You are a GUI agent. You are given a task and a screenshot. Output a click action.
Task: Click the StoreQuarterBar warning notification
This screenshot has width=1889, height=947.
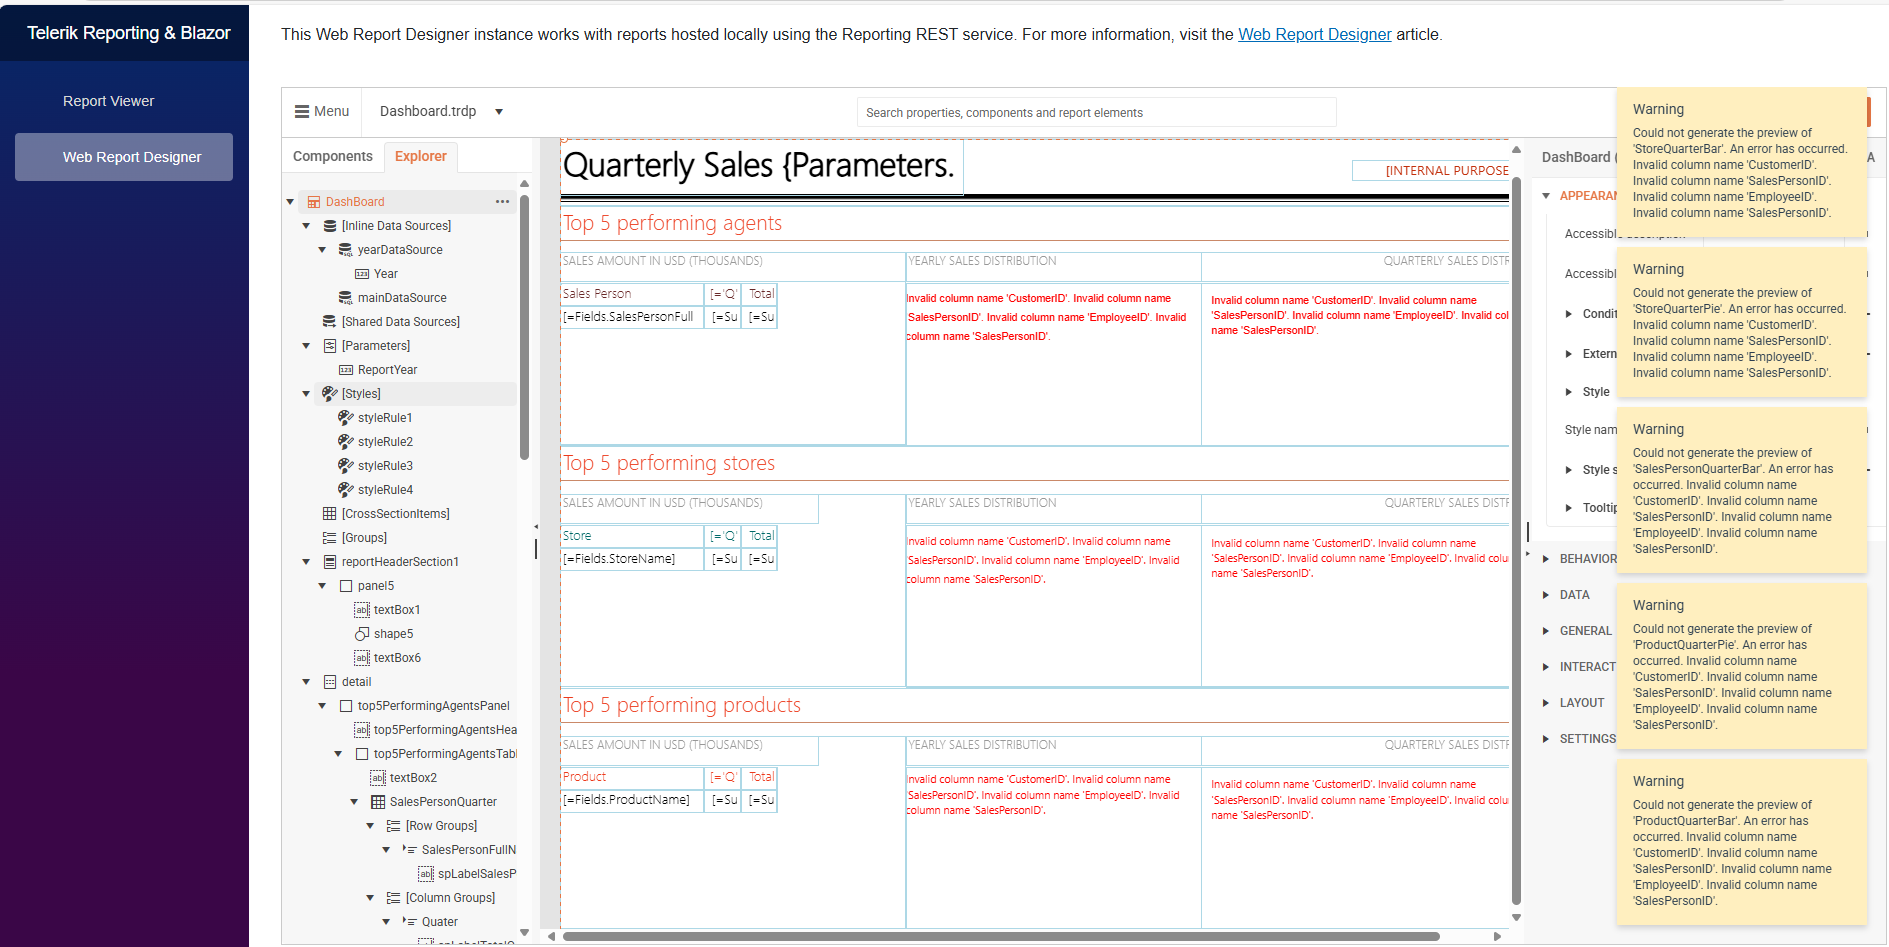click(x=1741, y=161)
